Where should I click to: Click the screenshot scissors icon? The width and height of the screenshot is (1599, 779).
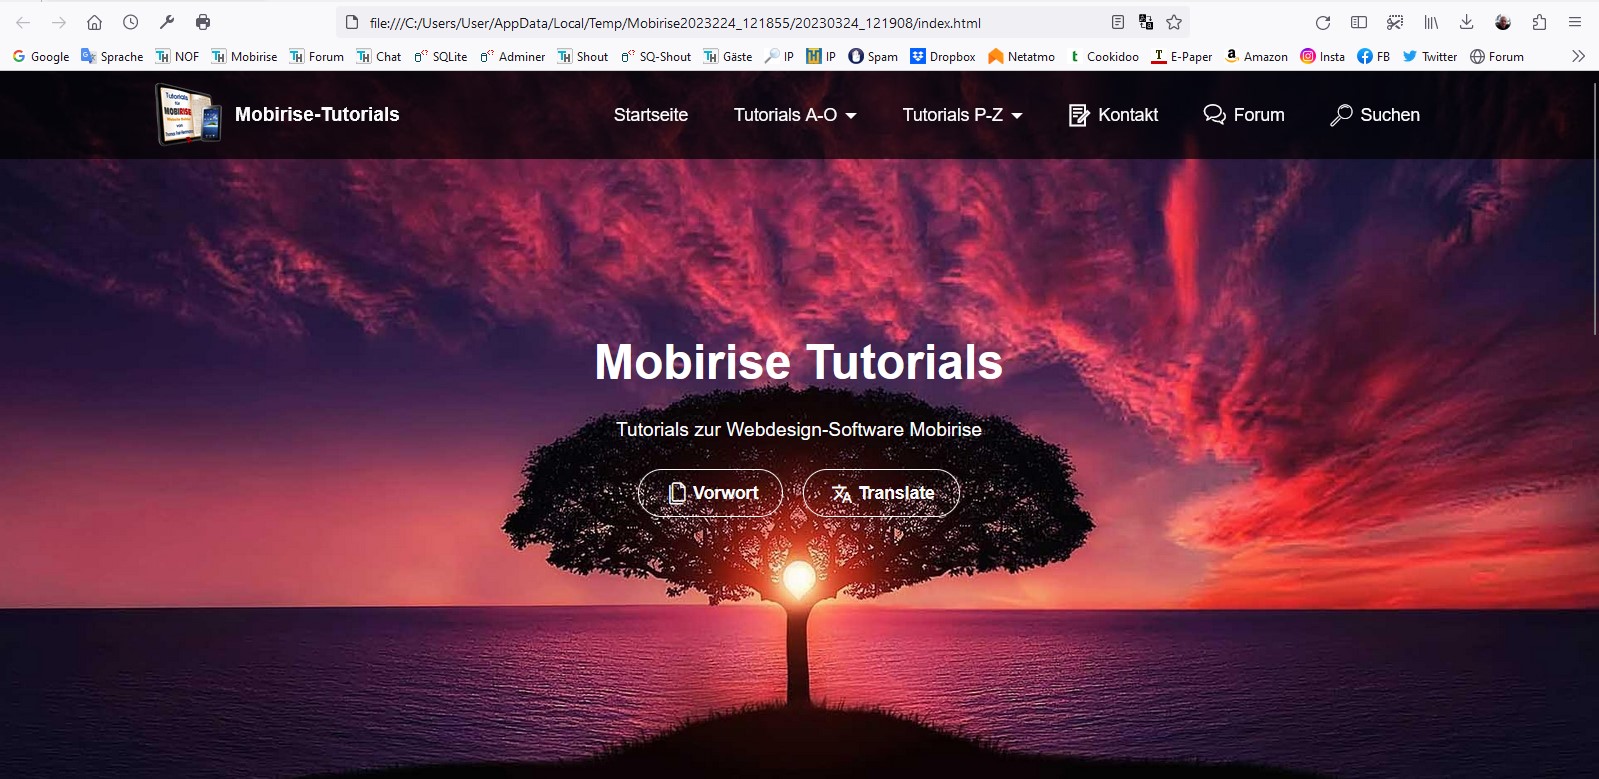(x=1395, y=22)
